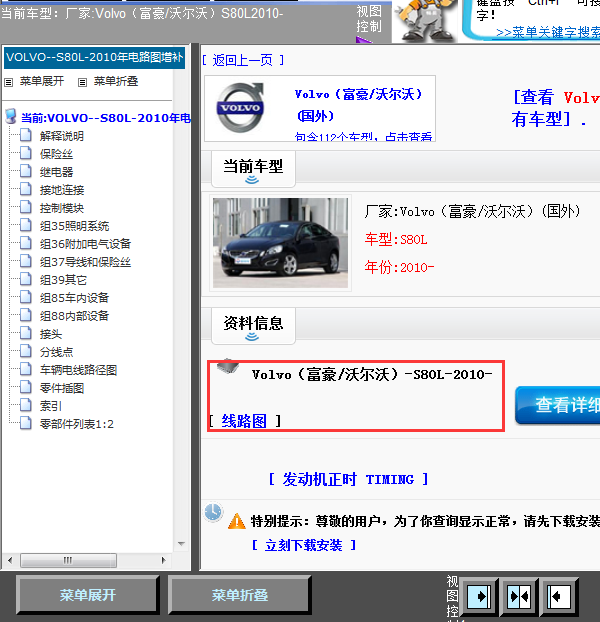Select 继电器 in the tree
The image size is (600, 622).
[56, 172]
